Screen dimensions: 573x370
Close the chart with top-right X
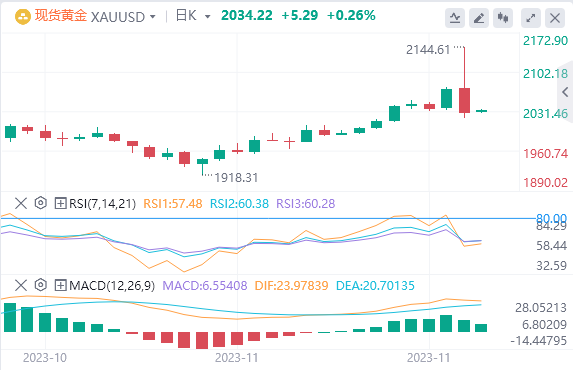click(555, 18)
